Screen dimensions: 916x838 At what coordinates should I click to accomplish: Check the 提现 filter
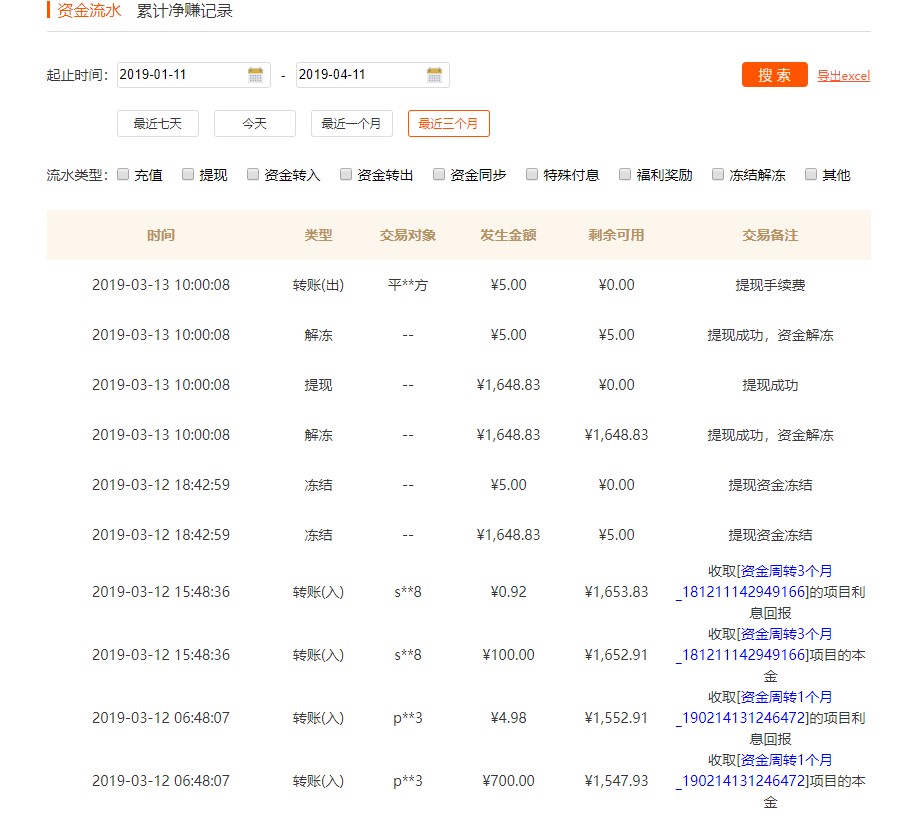coord(187,174)
